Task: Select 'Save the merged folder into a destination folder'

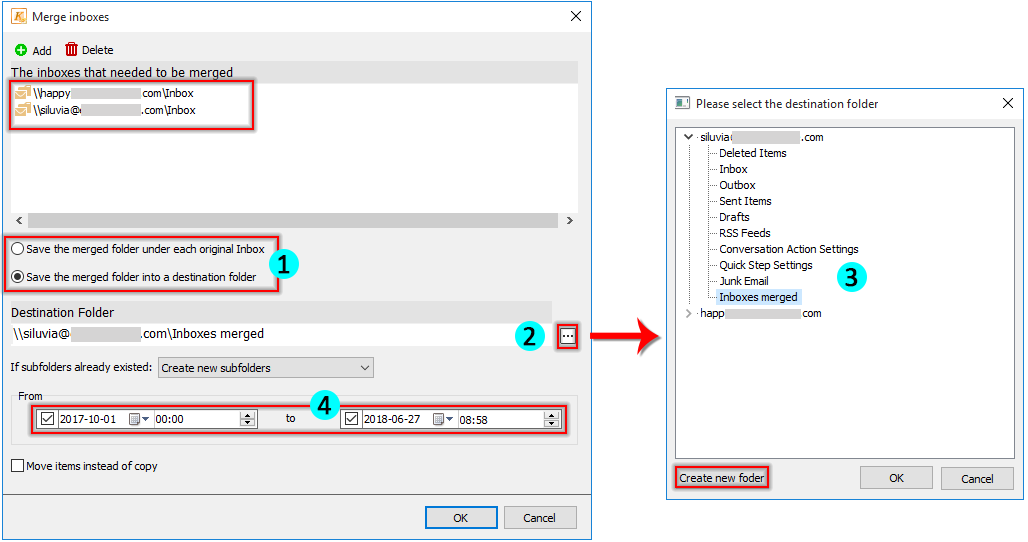Action: [x=18, y=276]
